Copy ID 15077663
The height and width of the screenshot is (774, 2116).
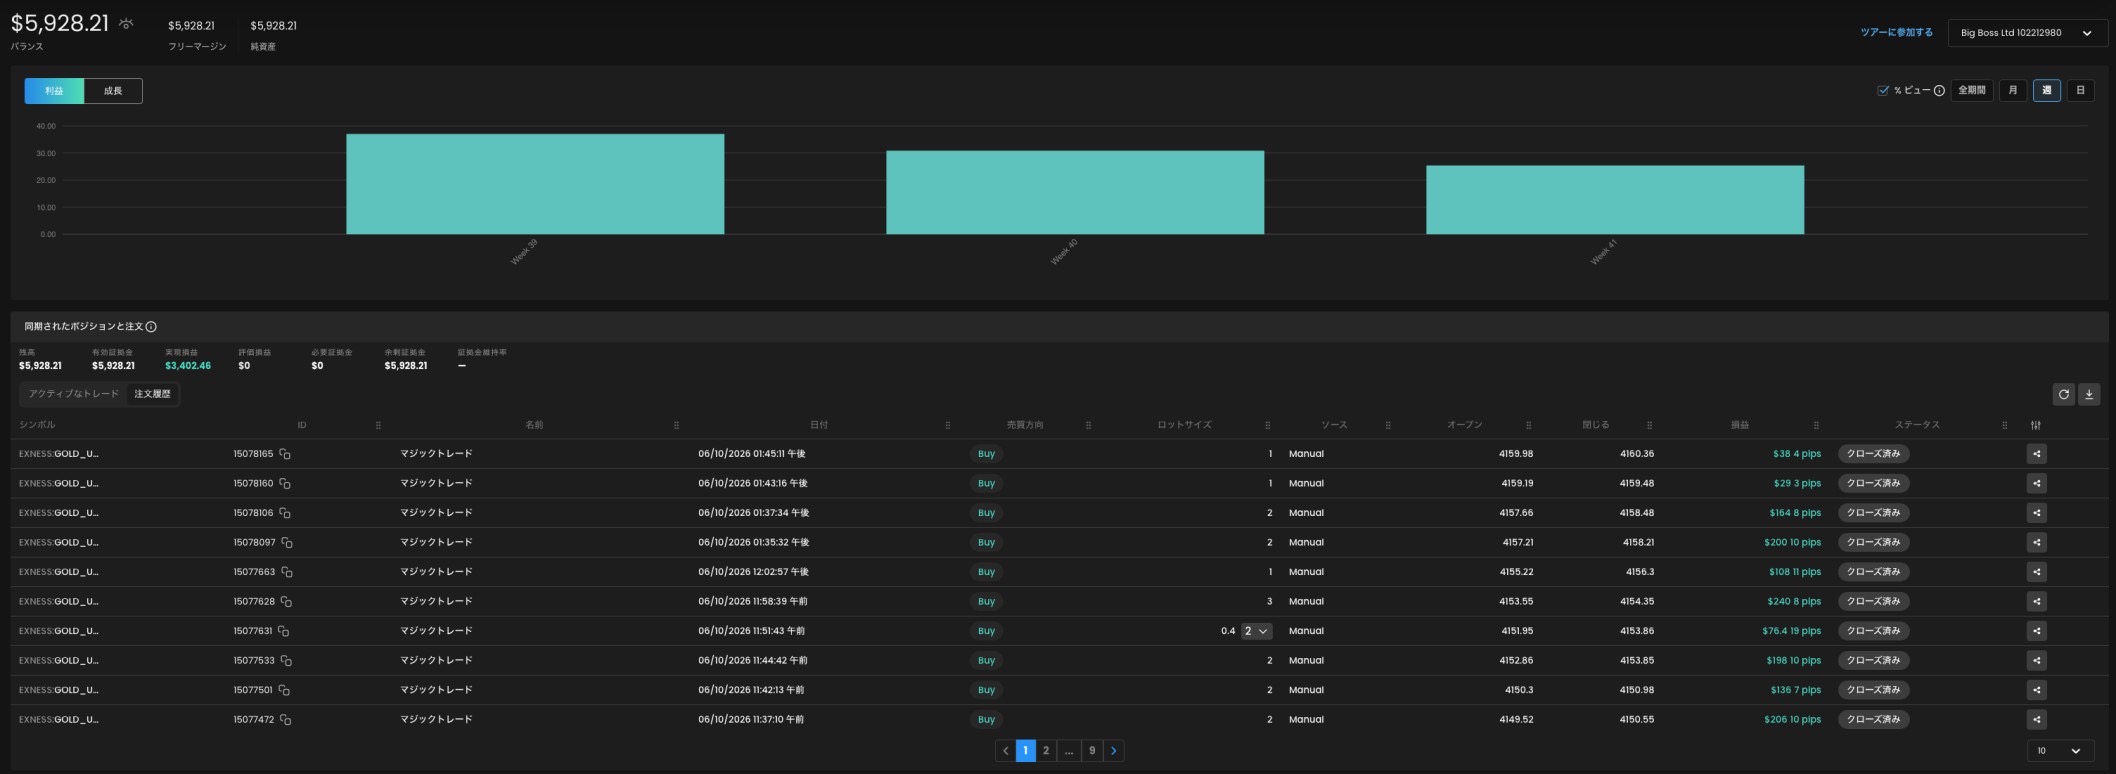[x=287, y=572]
